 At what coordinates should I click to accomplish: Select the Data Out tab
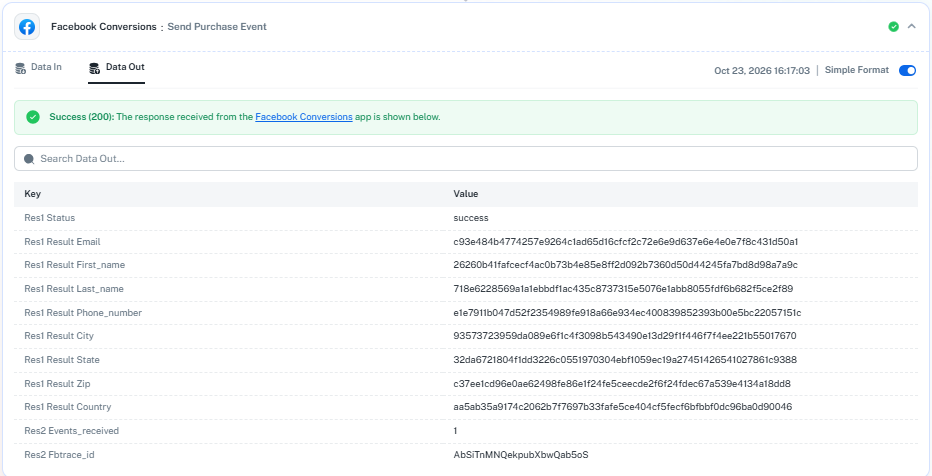tap(116, 68)
